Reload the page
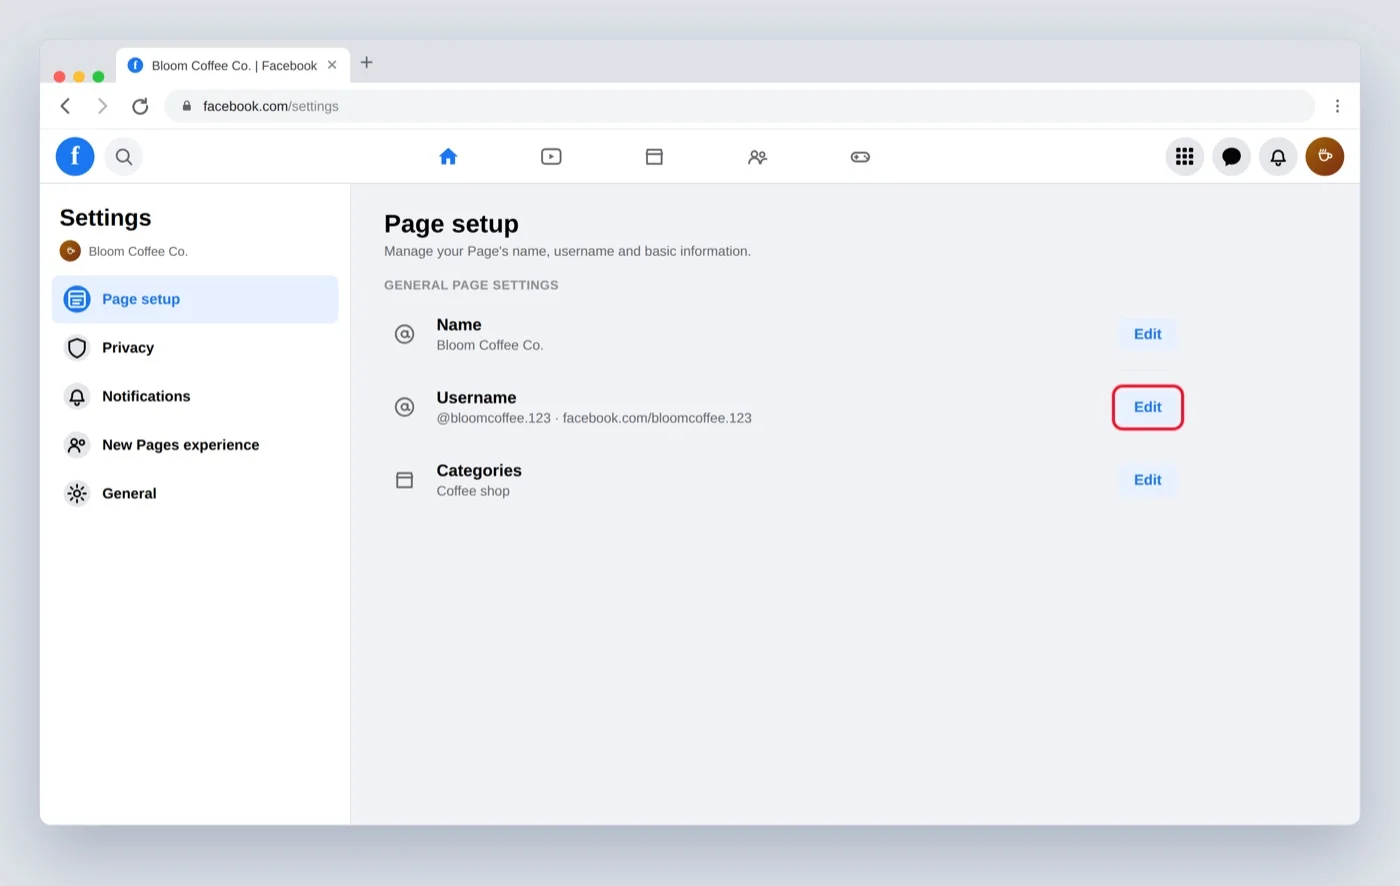 point(140,106)
